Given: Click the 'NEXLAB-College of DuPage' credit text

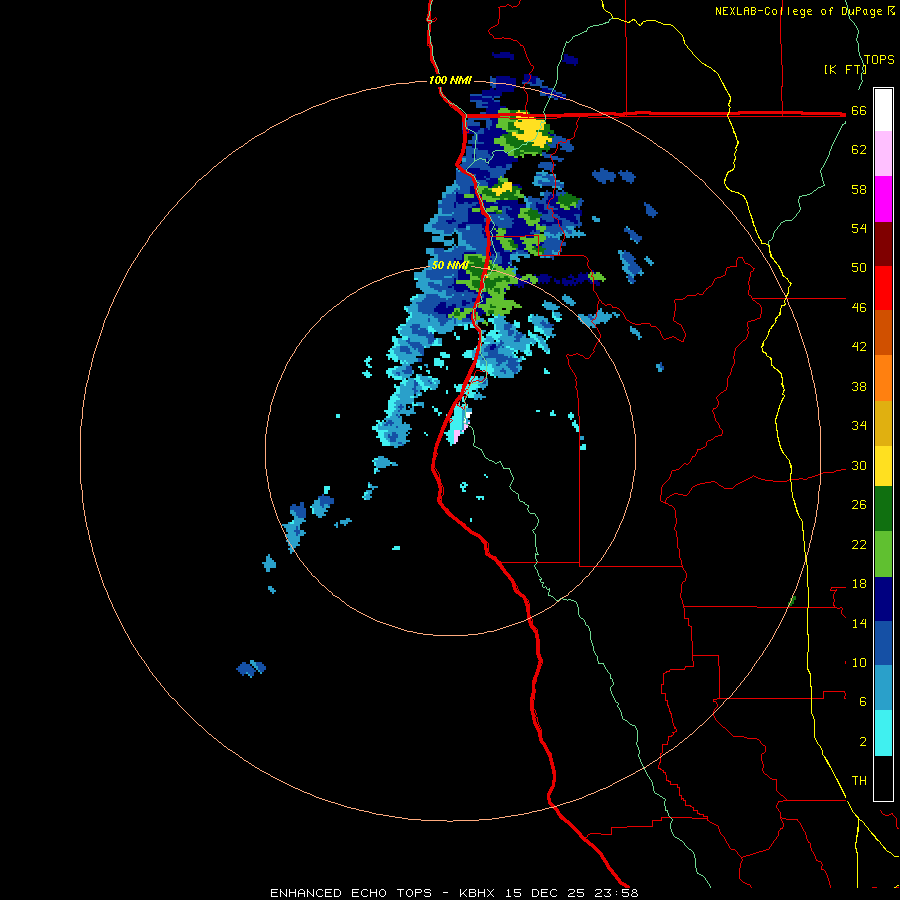Looking at the screenshot, I should click(799, 11).
